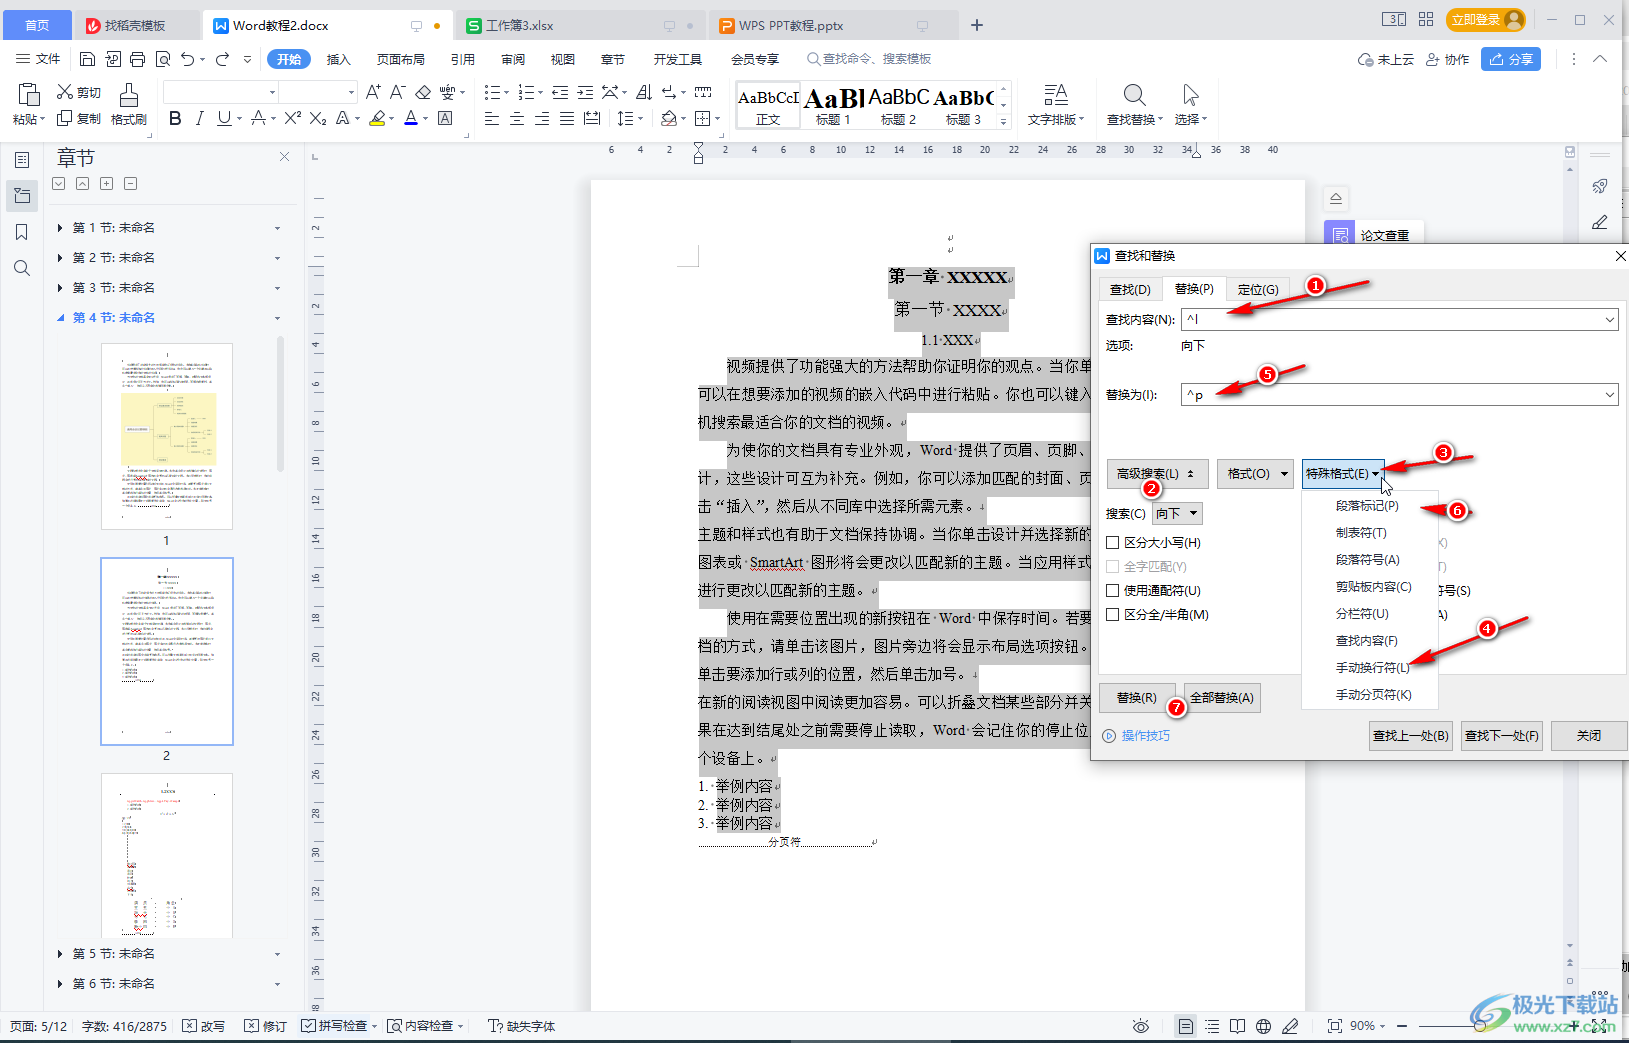Collapse 第 4 节: 未命名 section

pyautogui.click(x=60, y=318)
